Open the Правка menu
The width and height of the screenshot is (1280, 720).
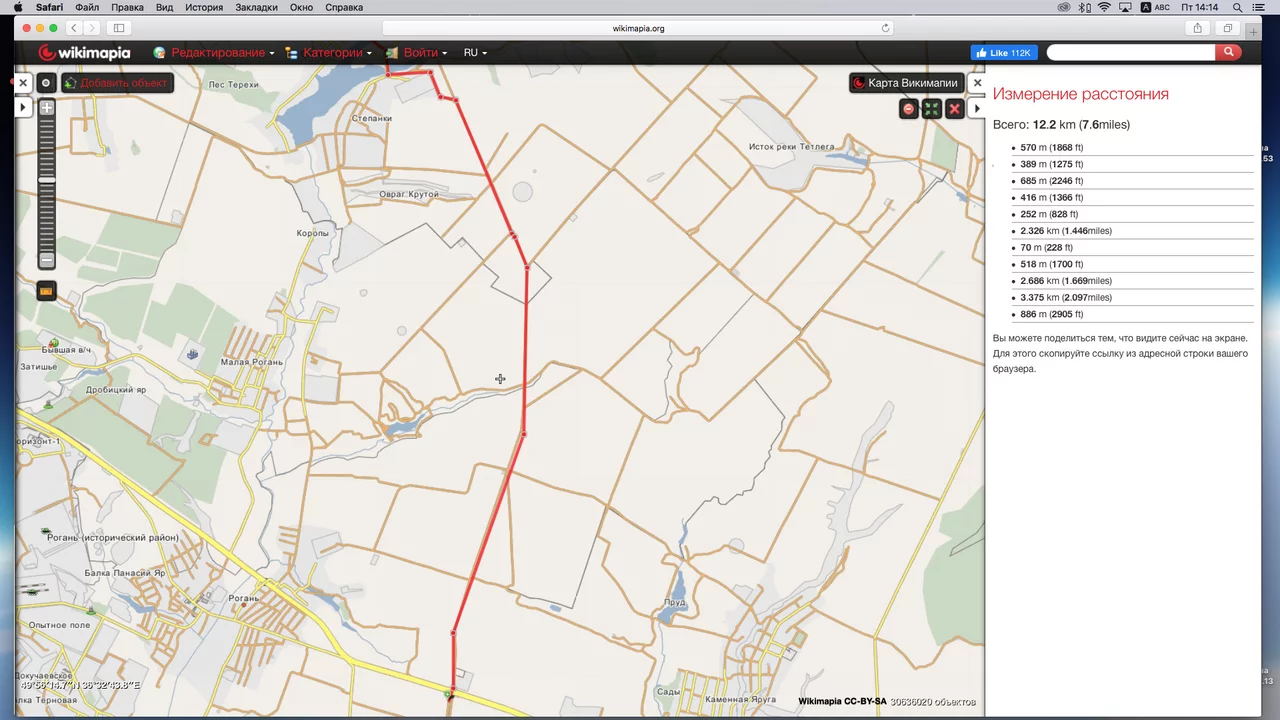click(127, 7)
